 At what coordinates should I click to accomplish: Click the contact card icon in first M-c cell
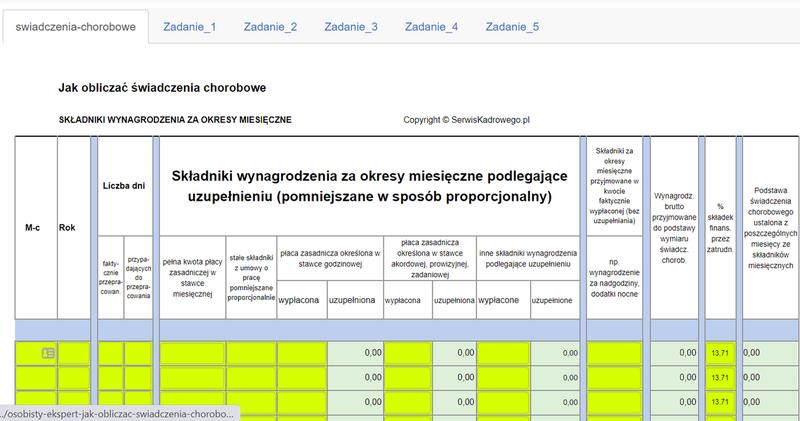(48, 353)
